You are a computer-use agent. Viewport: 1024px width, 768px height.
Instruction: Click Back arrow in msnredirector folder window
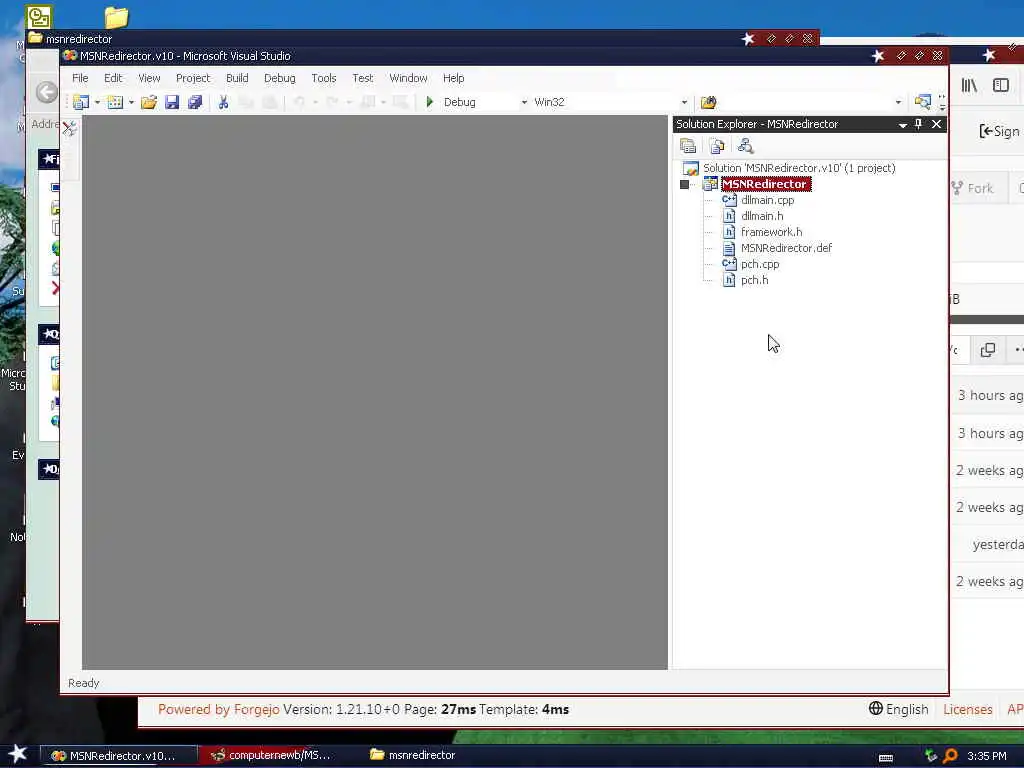(47, 92)
